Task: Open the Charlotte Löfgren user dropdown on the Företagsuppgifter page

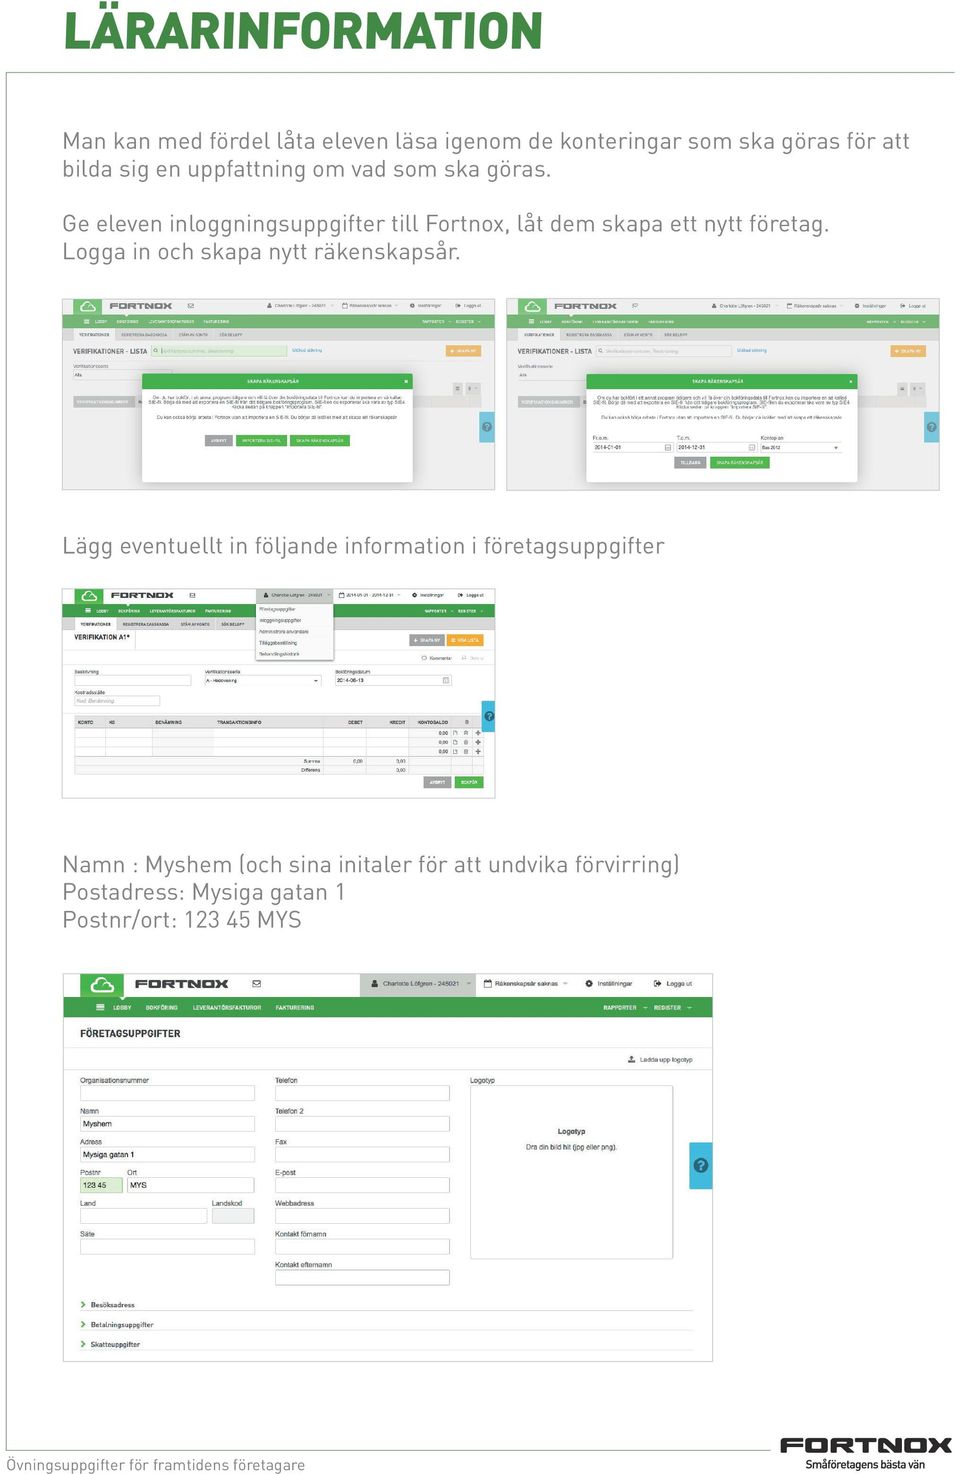Action: point(417,984)
